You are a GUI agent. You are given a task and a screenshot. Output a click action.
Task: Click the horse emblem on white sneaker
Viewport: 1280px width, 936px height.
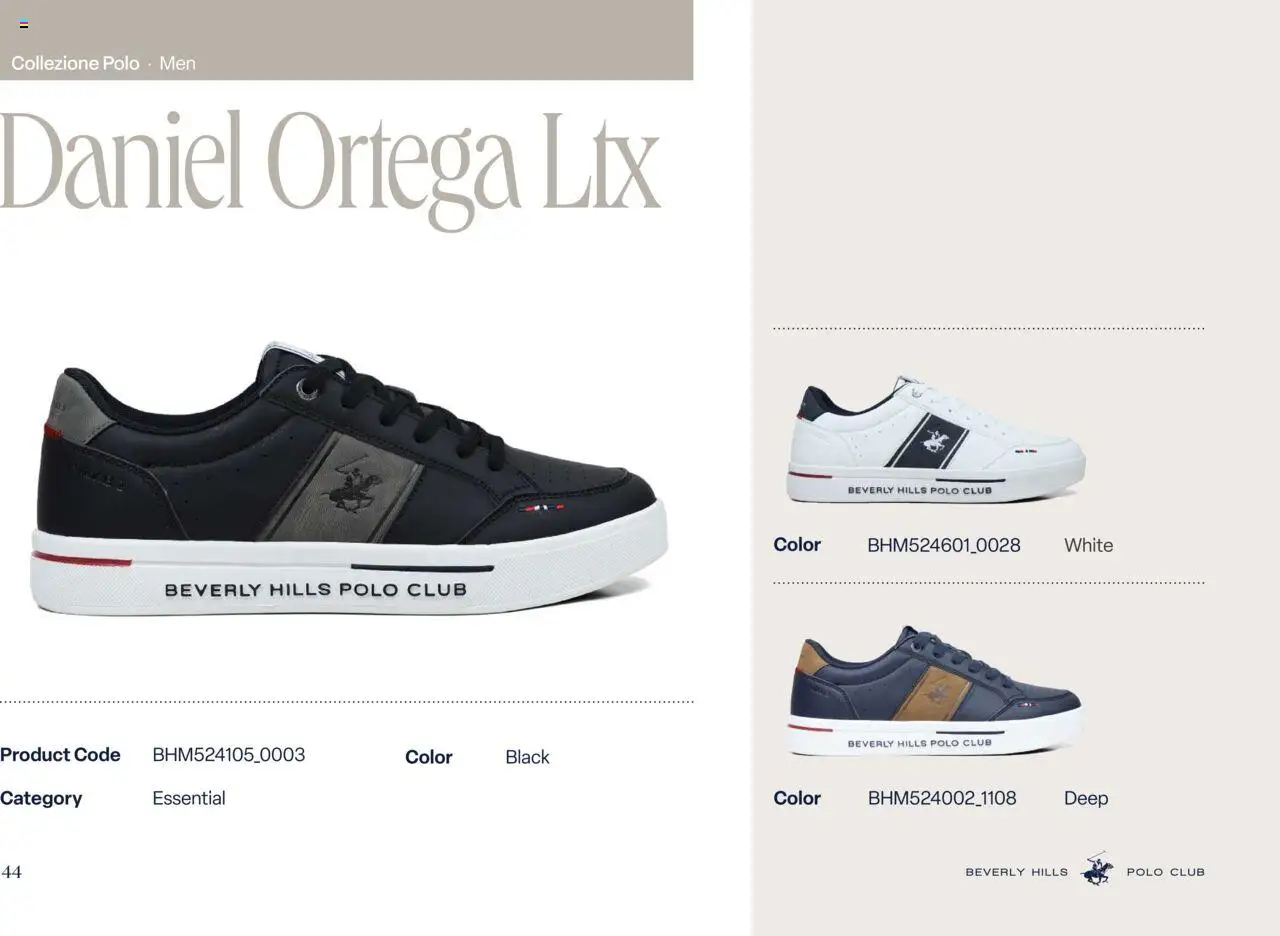[936, 441]
